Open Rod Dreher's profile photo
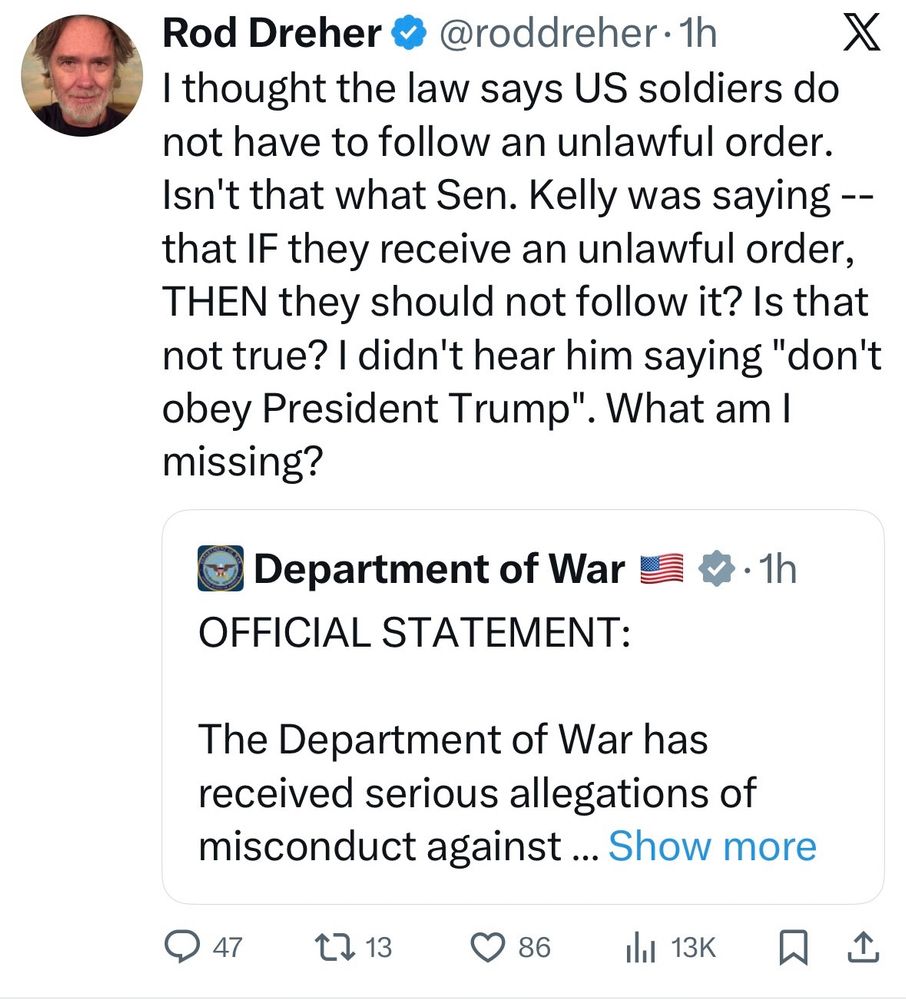Image resolution: width=906 pixels, height=1000 pixels. click(83, 77)
